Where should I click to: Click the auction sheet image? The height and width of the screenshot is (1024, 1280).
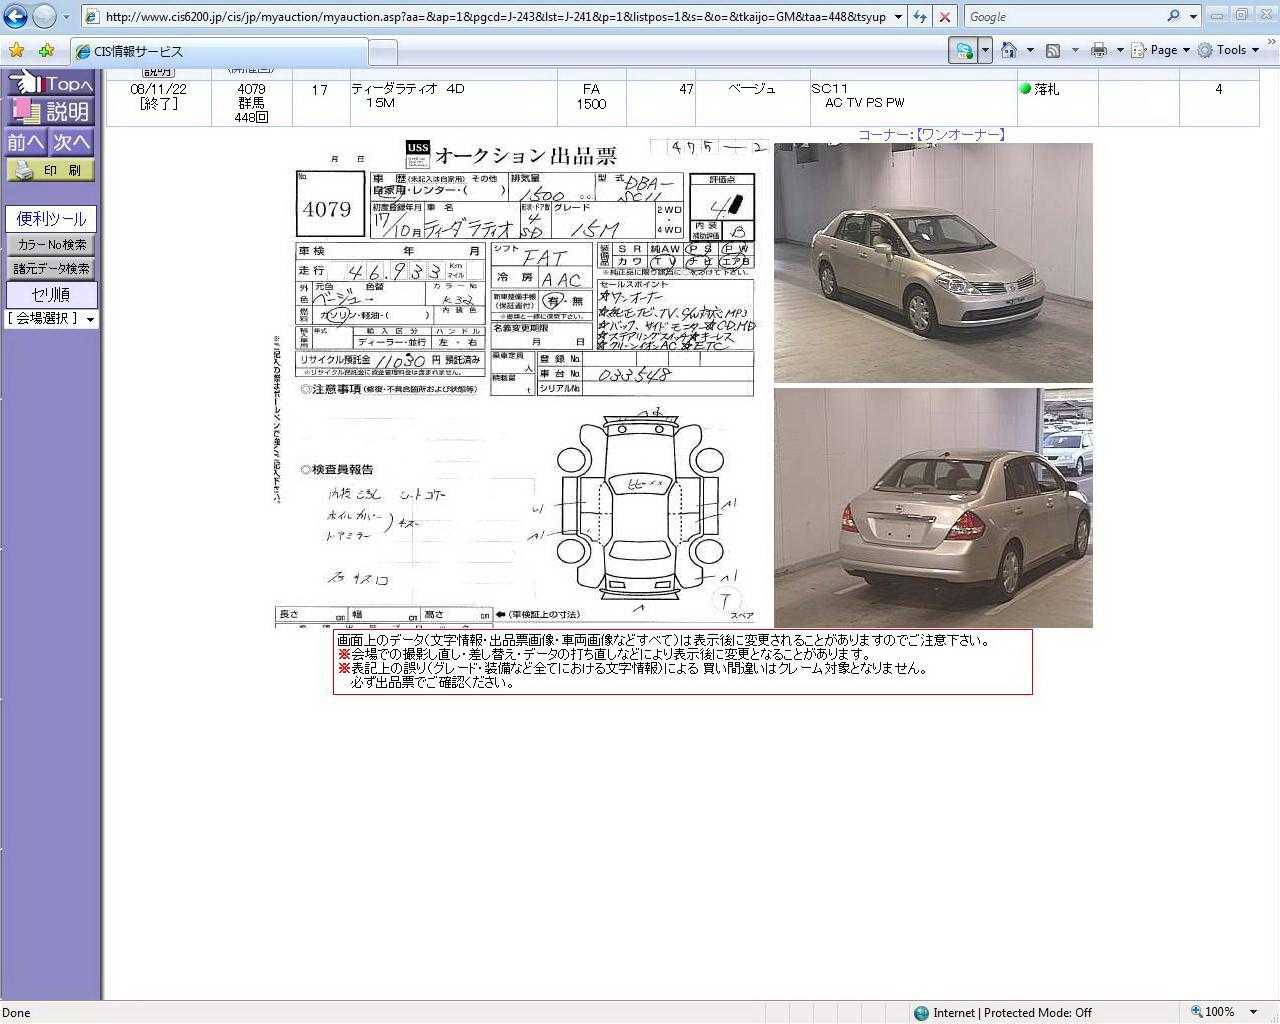[522, 383]
